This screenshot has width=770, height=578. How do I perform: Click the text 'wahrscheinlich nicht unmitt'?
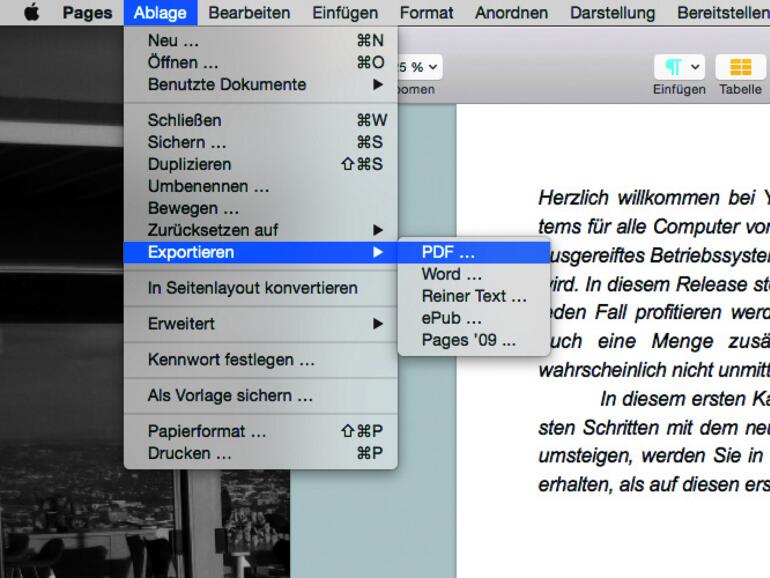click(x=654, y=370)
